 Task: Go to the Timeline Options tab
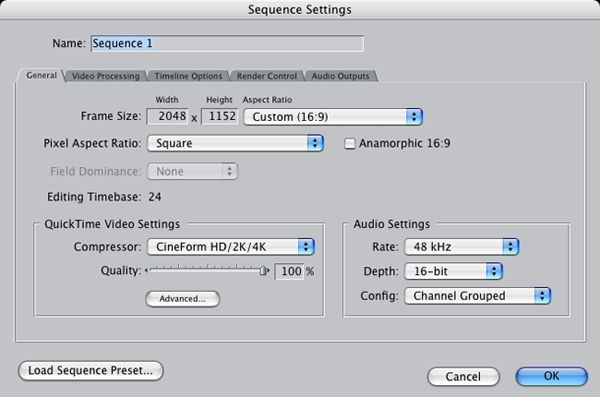188,76
